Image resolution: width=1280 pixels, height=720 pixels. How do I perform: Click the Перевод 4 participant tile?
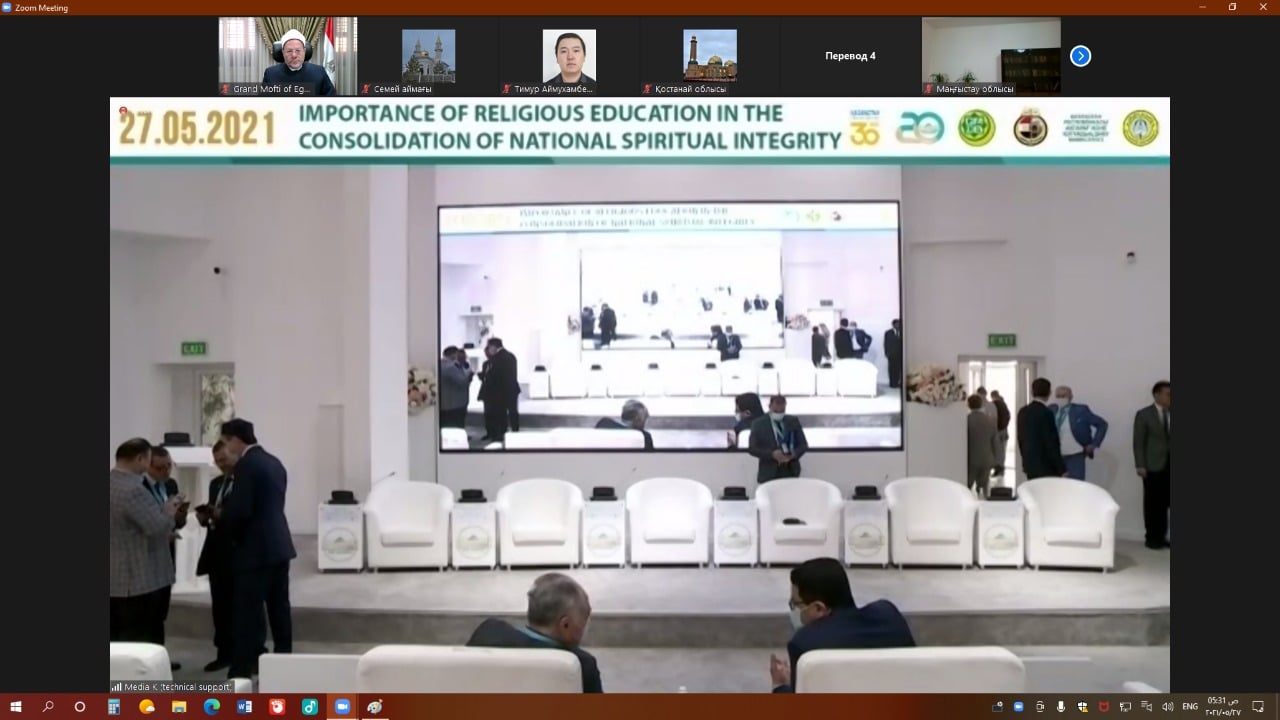coord(850,56)
